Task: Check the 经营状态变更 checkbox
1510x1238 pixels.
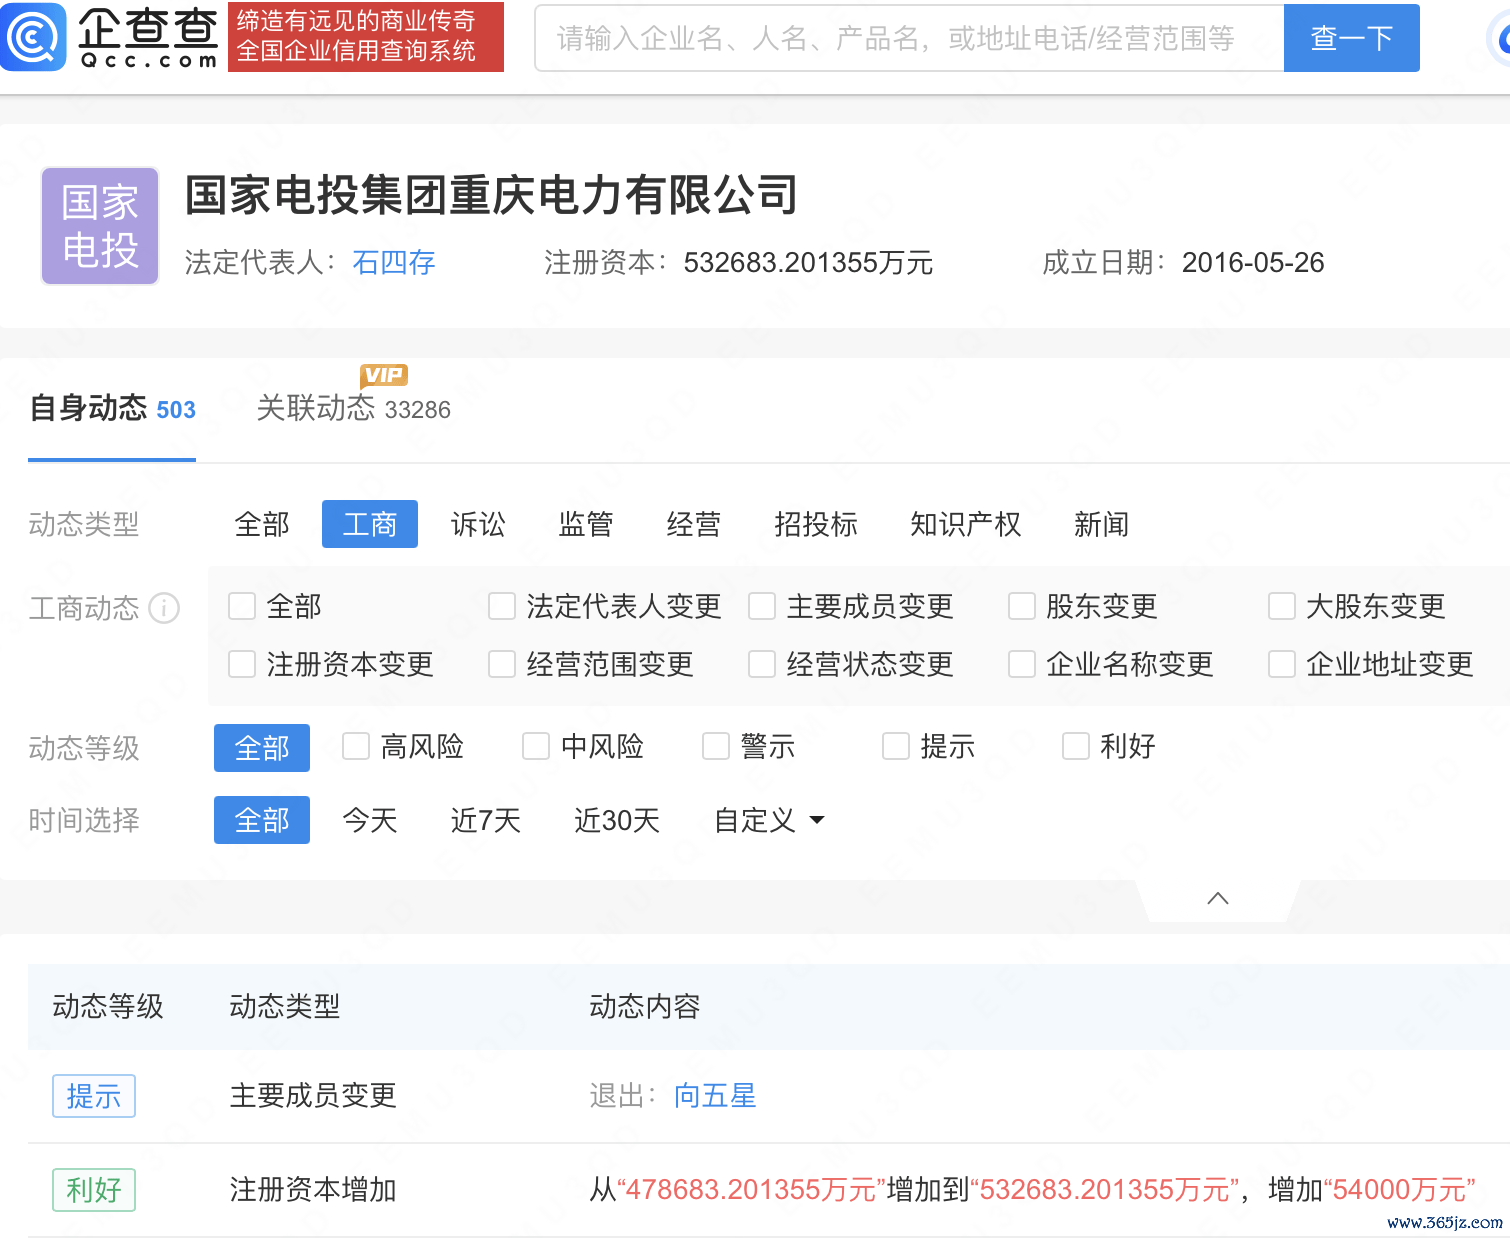Action: click(x=762, y=664)
